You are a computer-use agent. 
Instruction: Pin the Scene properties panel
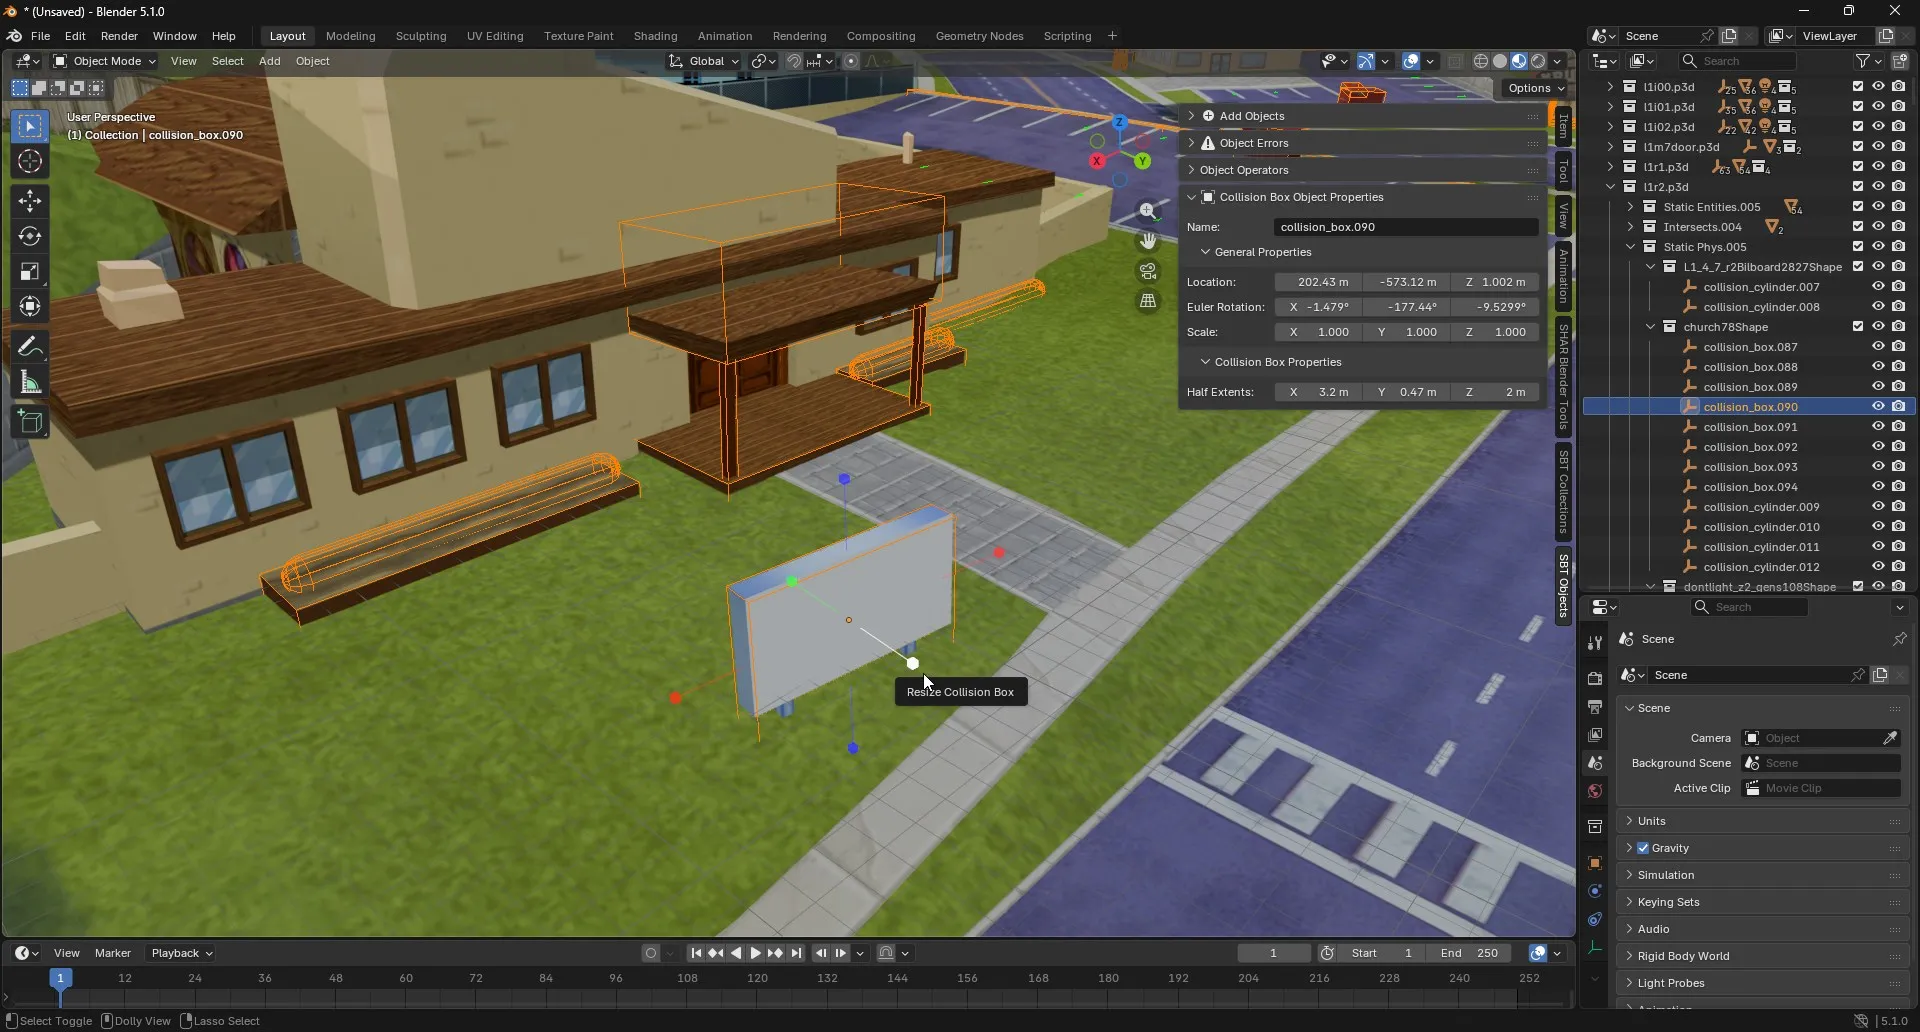pyautogui.click(x=1899, y=639)
